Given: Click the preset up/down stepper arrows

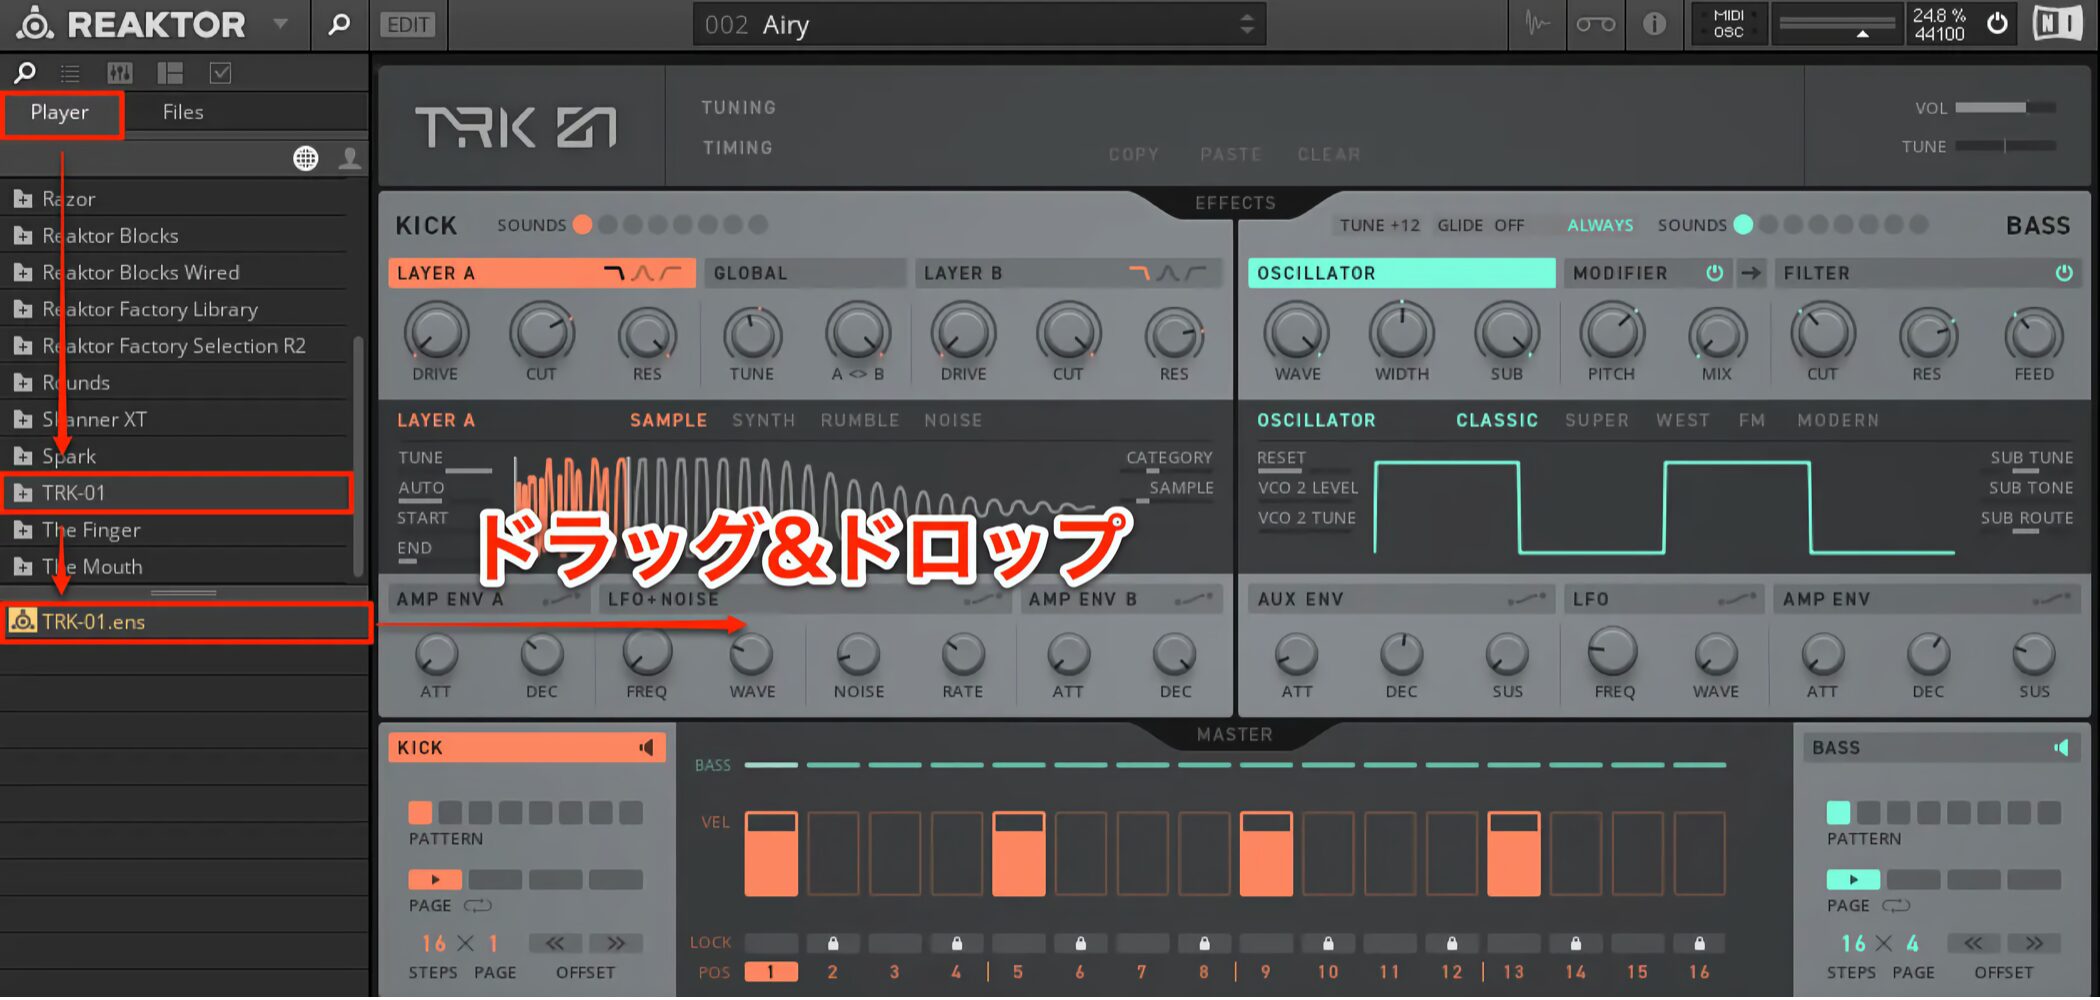Looking at the screenshot, I should click(1247, 24).
